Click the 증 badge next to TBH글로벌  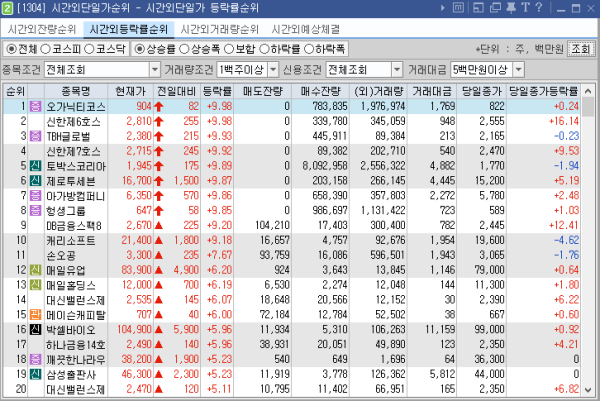point(36,136)
